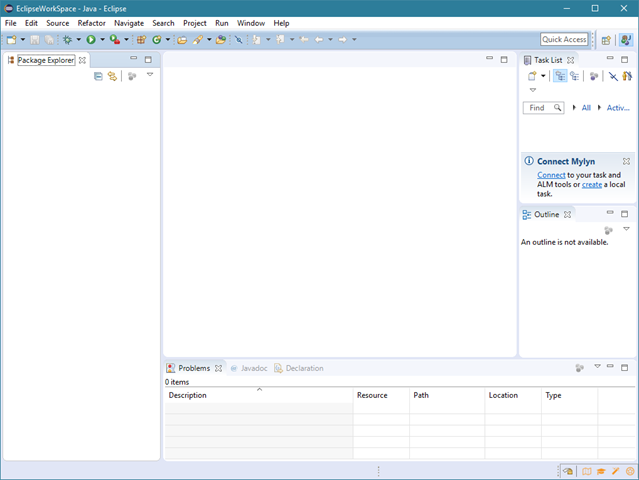Viewport: 639px width, 480px height.
Task: Open the Outline View Menu triangle
Action: (626, 229)
